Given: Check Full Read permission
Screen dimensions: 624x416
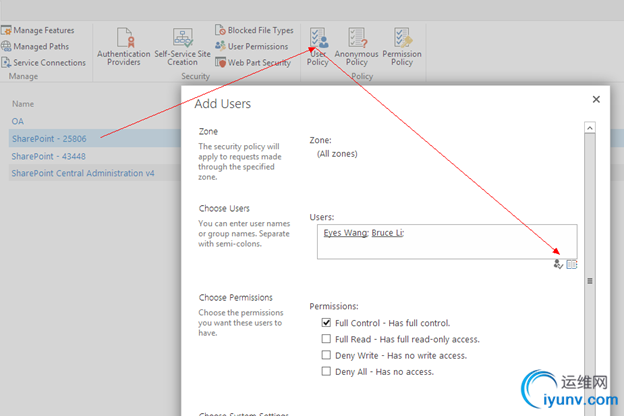Looking at the screenshot, I should 326,339.
